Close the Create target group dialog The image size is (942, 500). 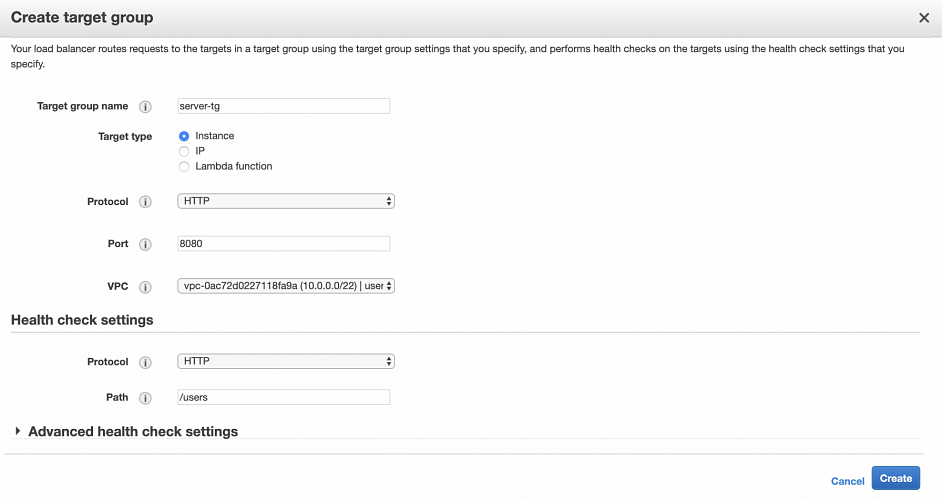923,18
